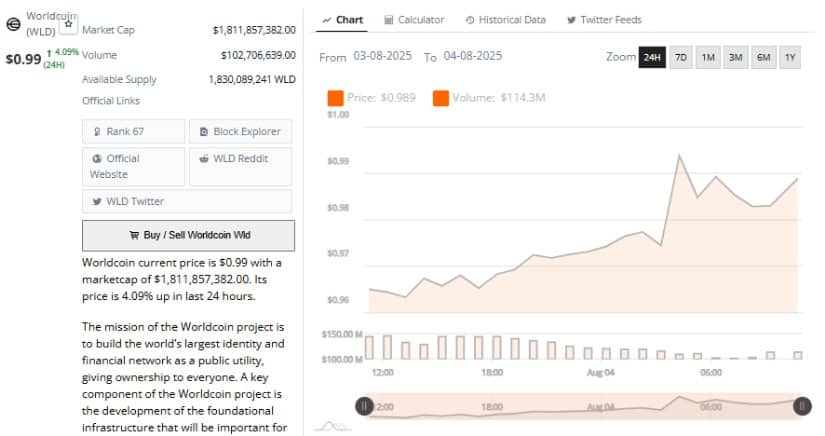This screenshot has width=825, height=436.
Task: Click Buy / Sell Worldcoin Wld button
Action: tap(188, 235)
